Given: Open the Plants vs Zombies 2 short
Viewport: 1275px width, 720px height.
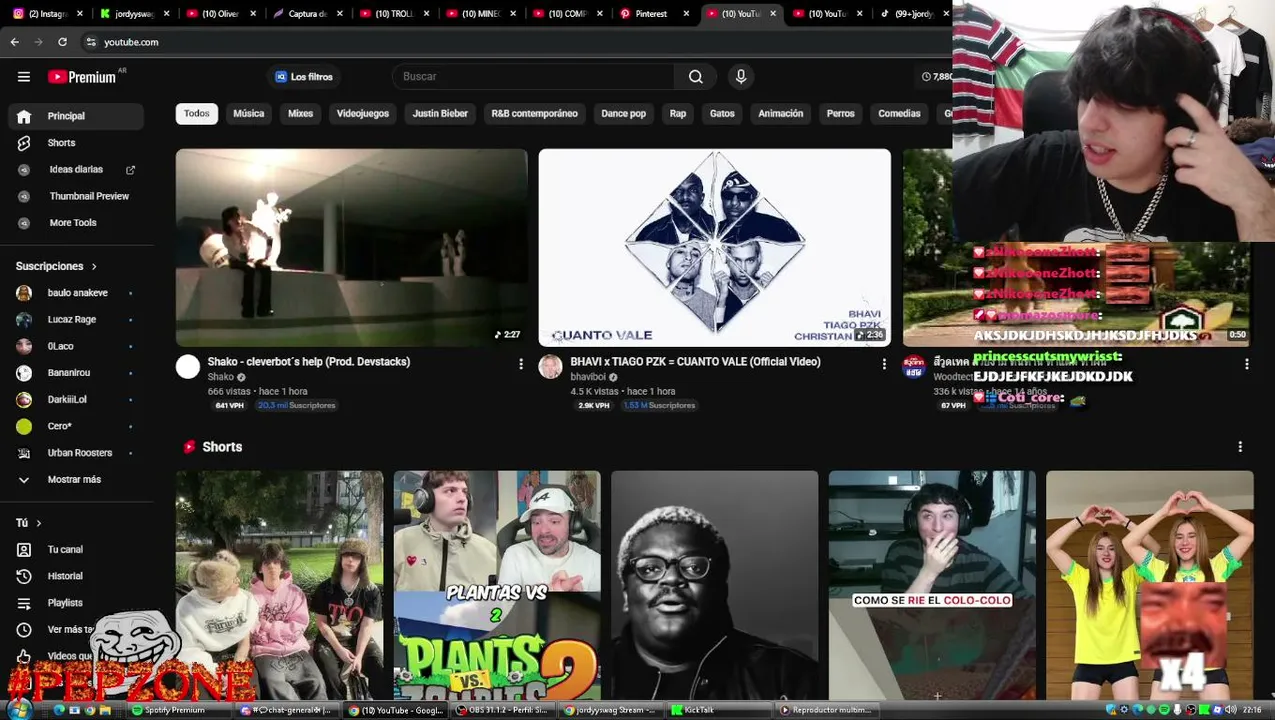Looking at the screenshot, I should pos(497,585).
